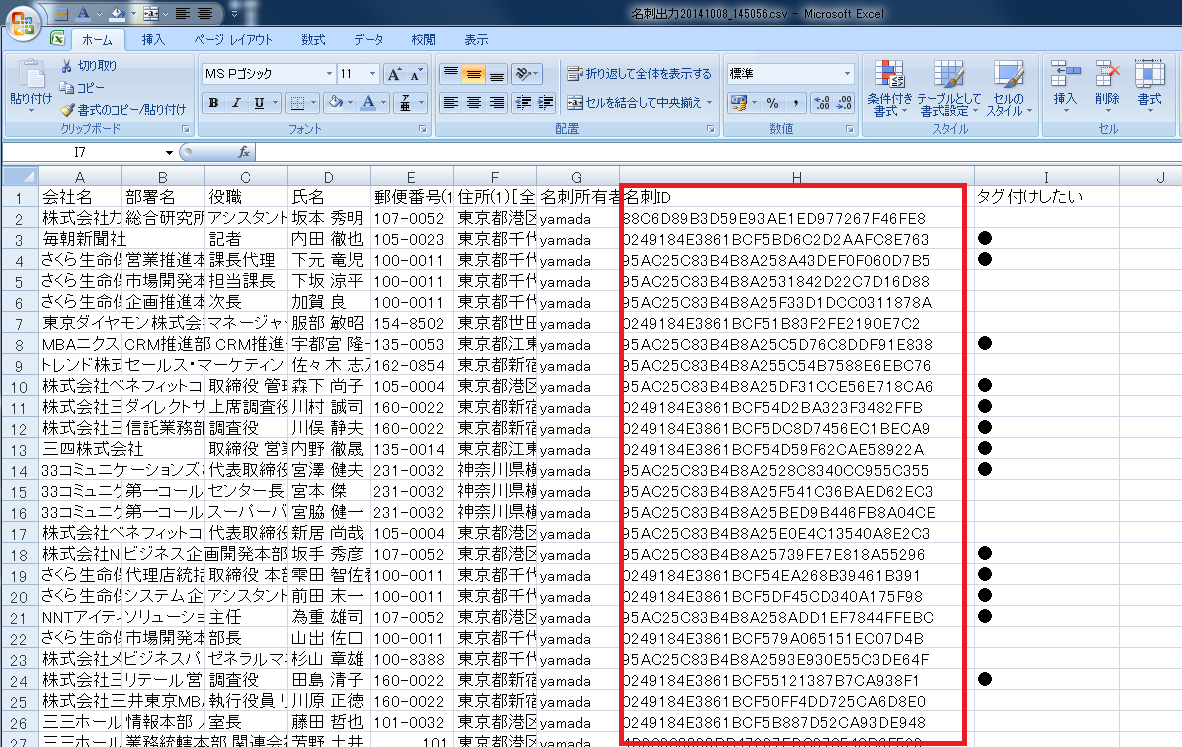Switch to 校閲 tab
Screen dimensions: 1182x747
click(423, 39)
